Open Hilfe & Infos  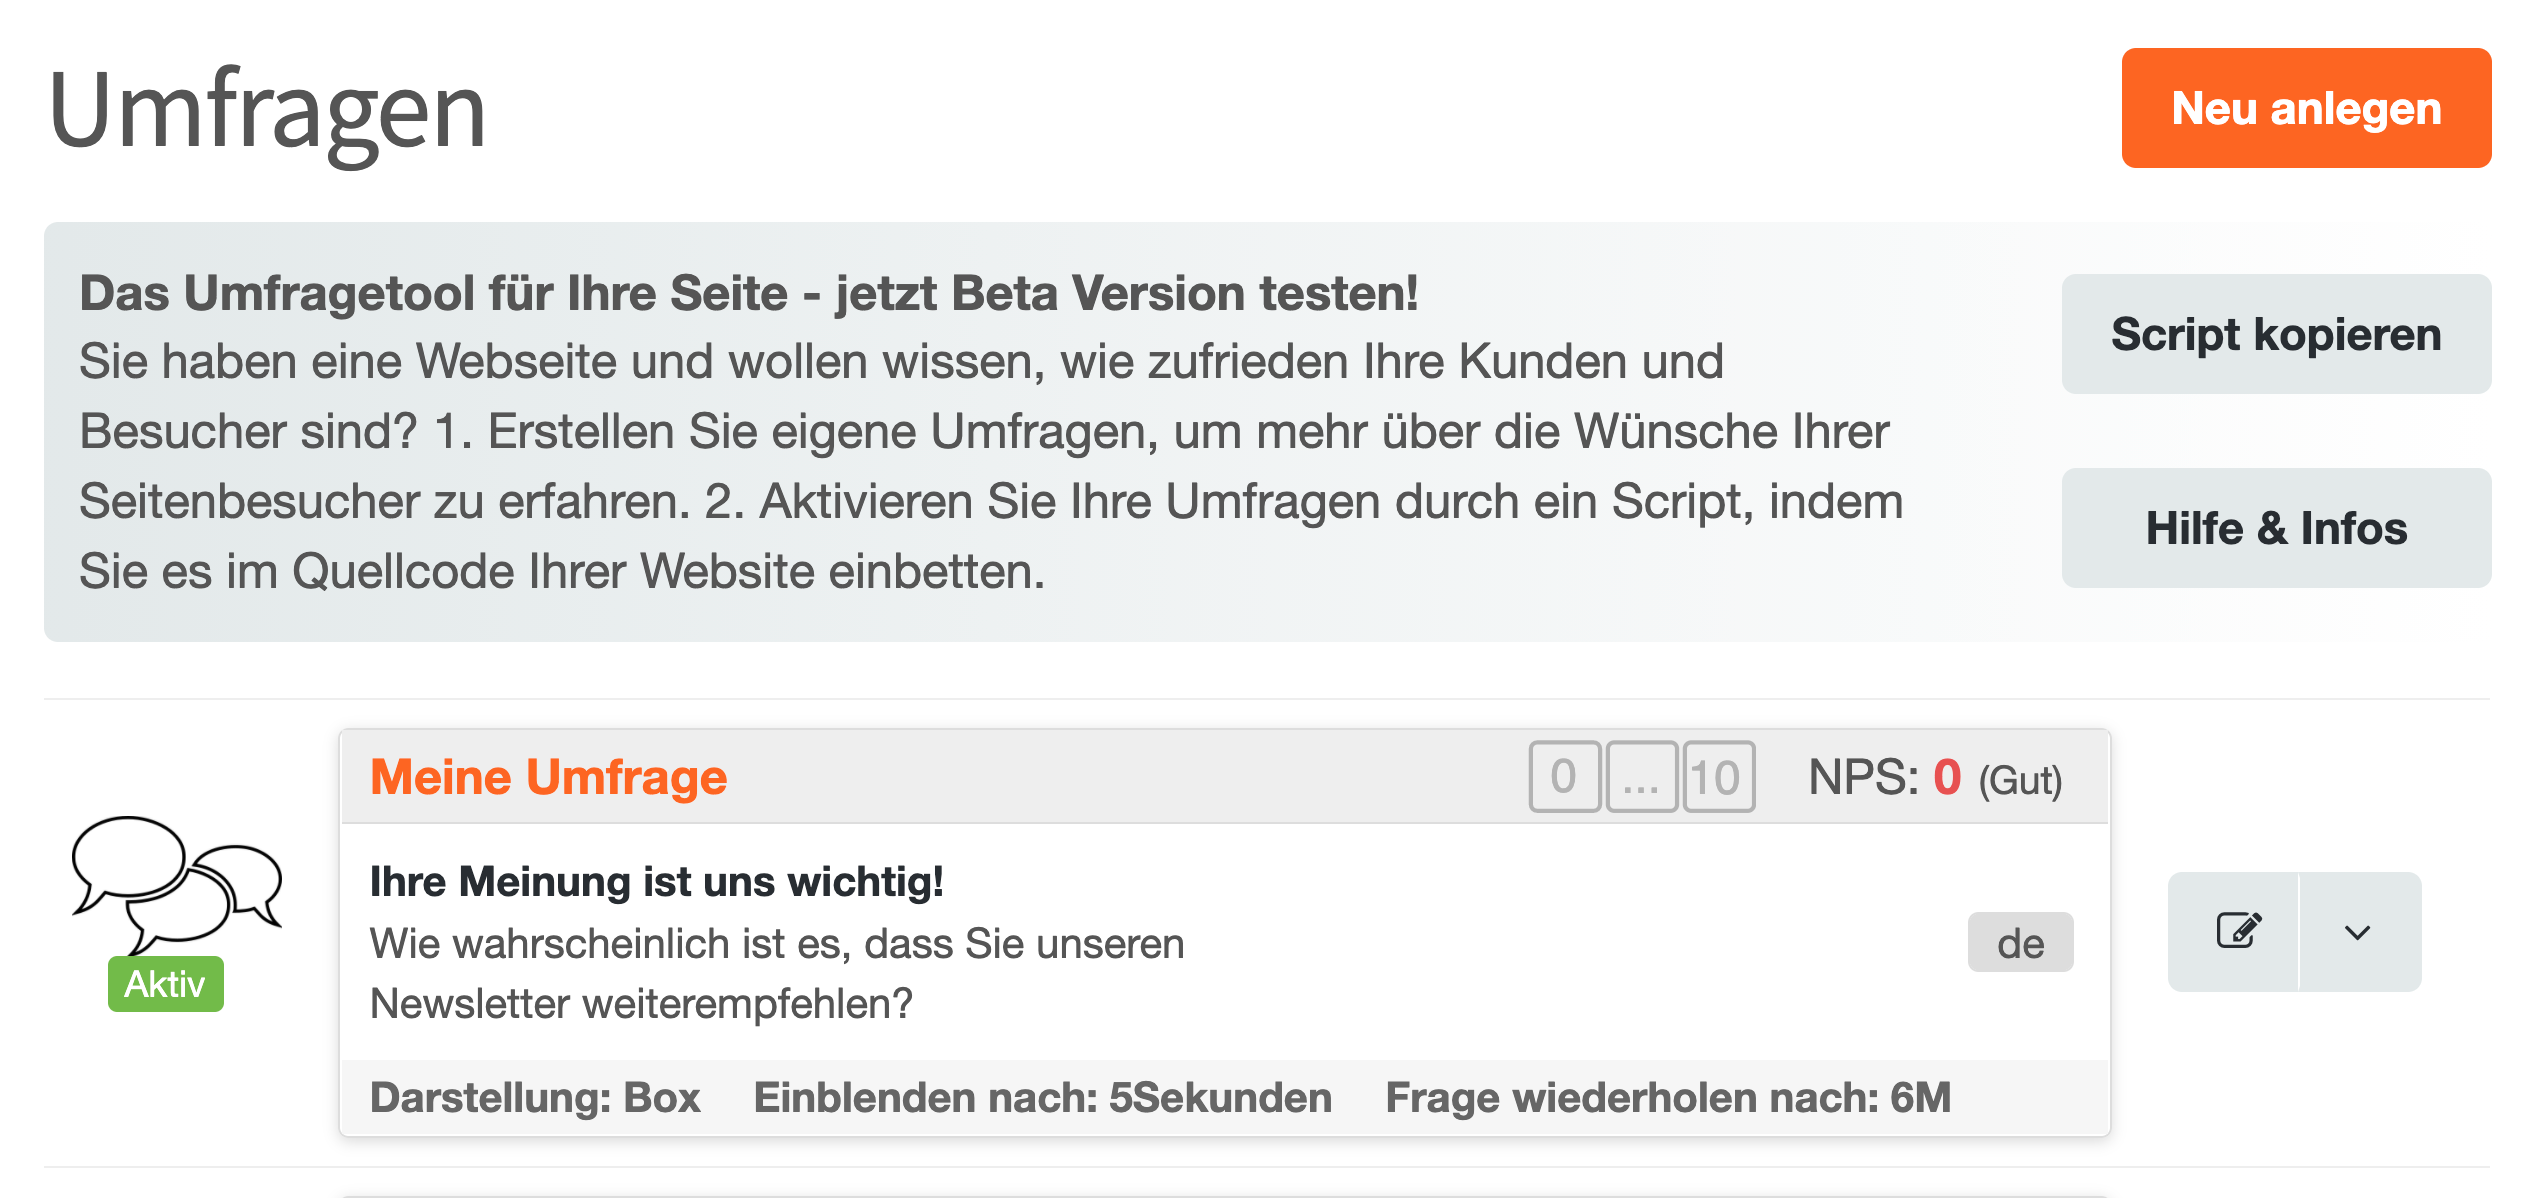pyautogui.click(x=2276, y=528)
